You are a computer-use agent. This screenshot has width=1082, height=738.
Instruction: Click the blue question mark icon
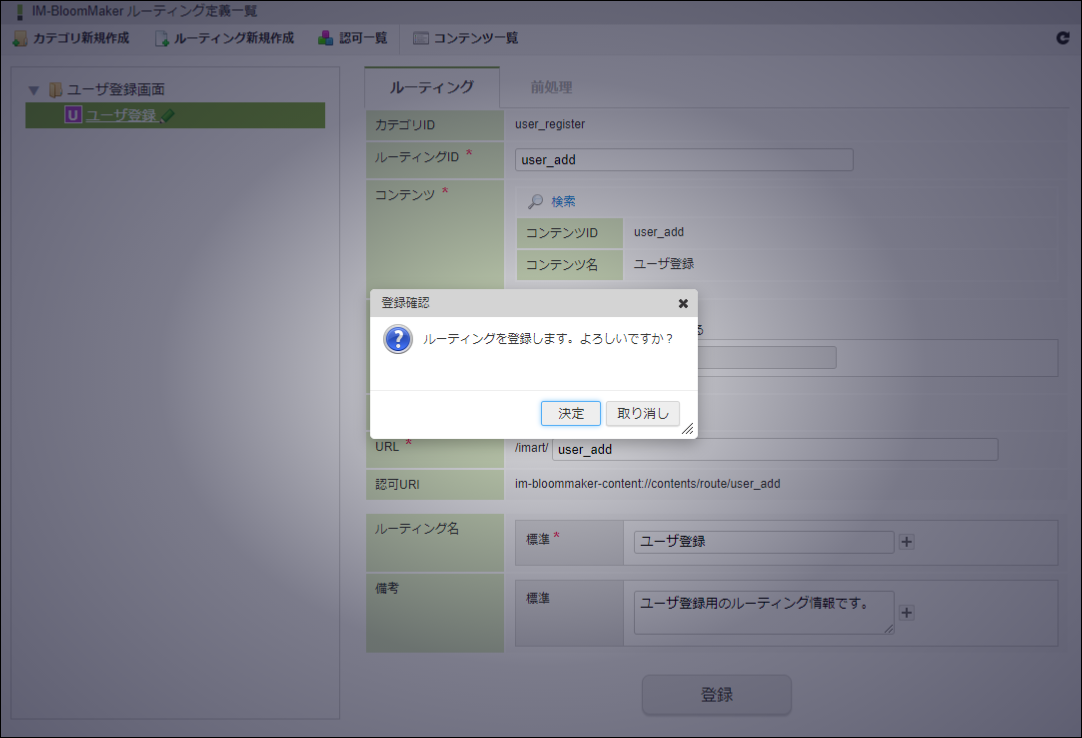pyautogui.click(x=397, y=339)
